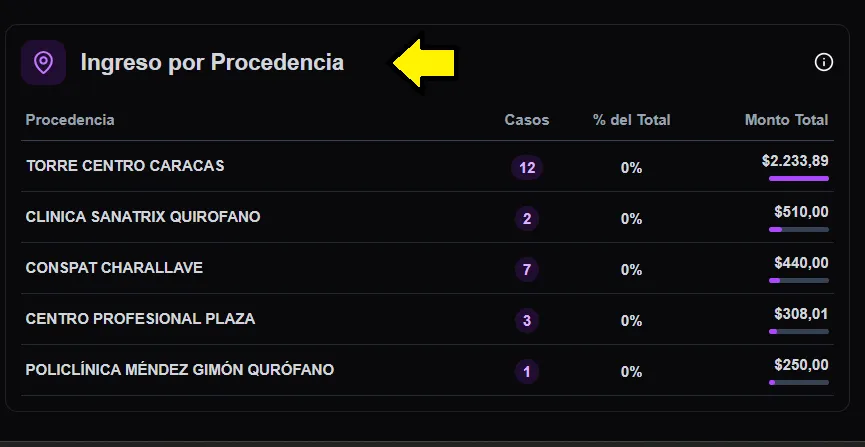Viewport: 865px width, 447px height.
Task: Sort by Procedencia column header
Action: click(70, 120)
